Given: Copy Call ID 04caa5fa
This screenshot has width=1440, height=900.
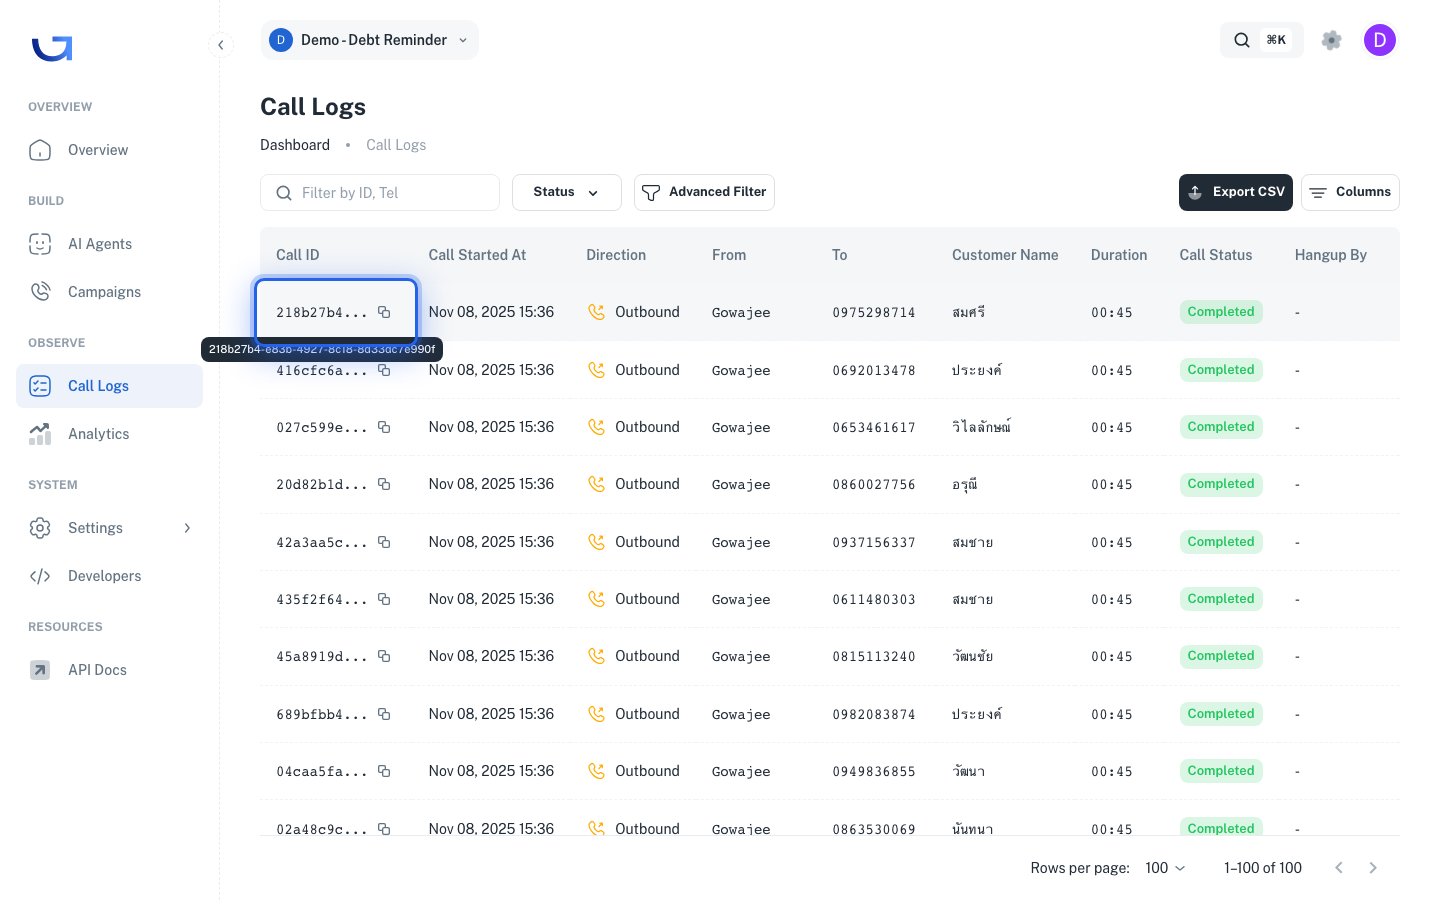Looking at the screenshot, I should 384,771.
